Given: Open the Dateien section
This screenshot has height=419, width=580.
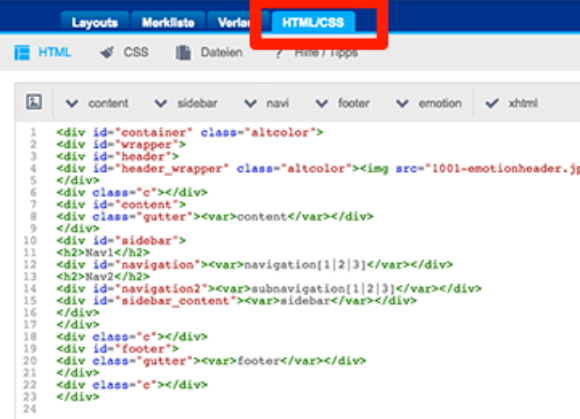Looking at the screenshot, I should coord(221,53).
